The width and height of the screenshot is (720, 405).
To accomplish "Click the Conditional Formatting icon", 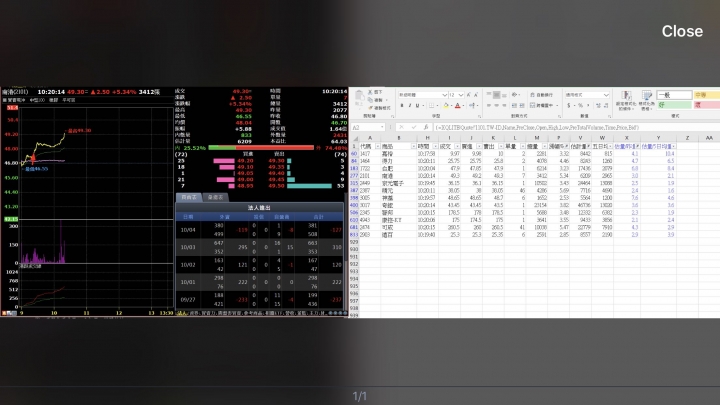I will [626, 101].
